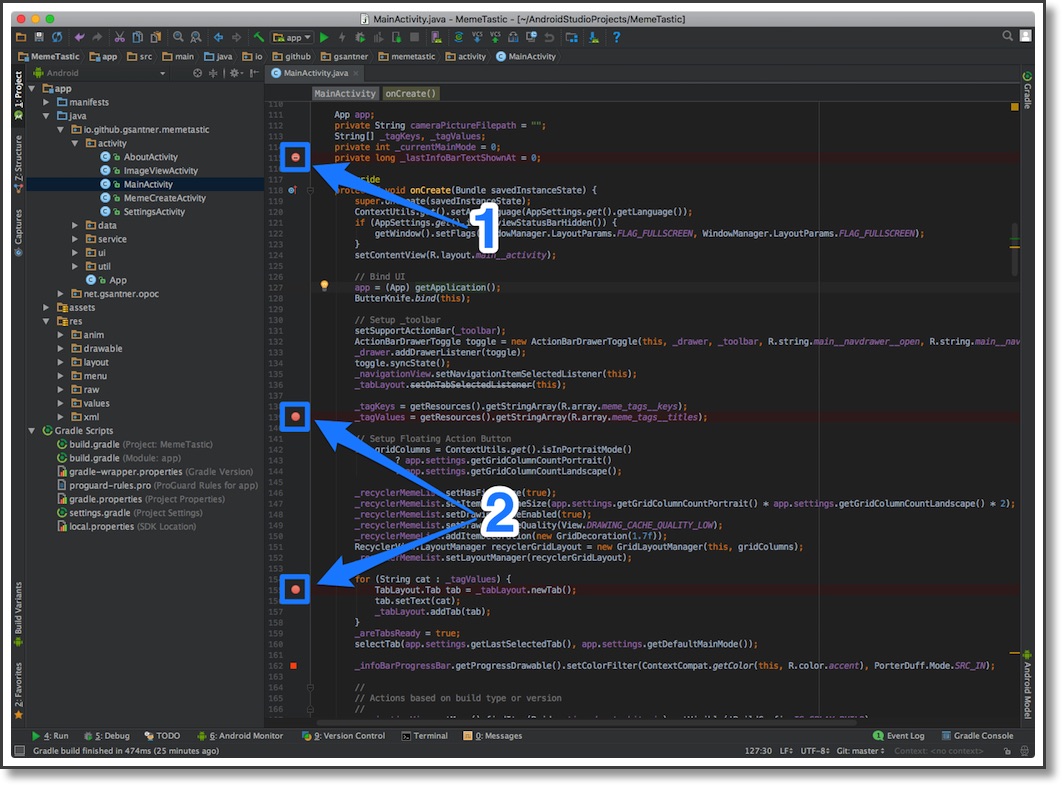Click the Save All floppy icon

pos(39,37)
